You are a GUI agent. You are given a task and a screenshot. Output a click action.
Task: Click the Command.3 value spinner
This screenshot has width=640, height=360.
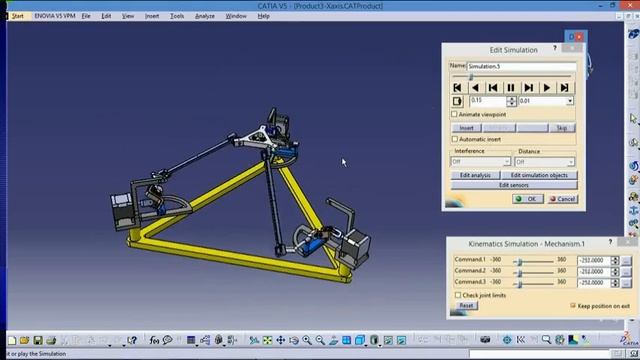[x=615, y=282]
